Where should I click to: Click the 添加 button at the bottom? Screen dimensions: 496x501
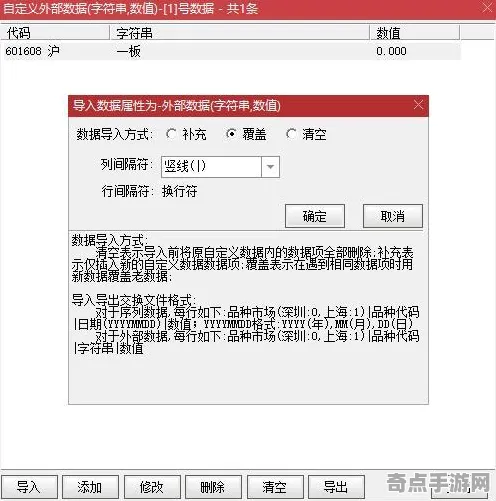pos(90,487)
